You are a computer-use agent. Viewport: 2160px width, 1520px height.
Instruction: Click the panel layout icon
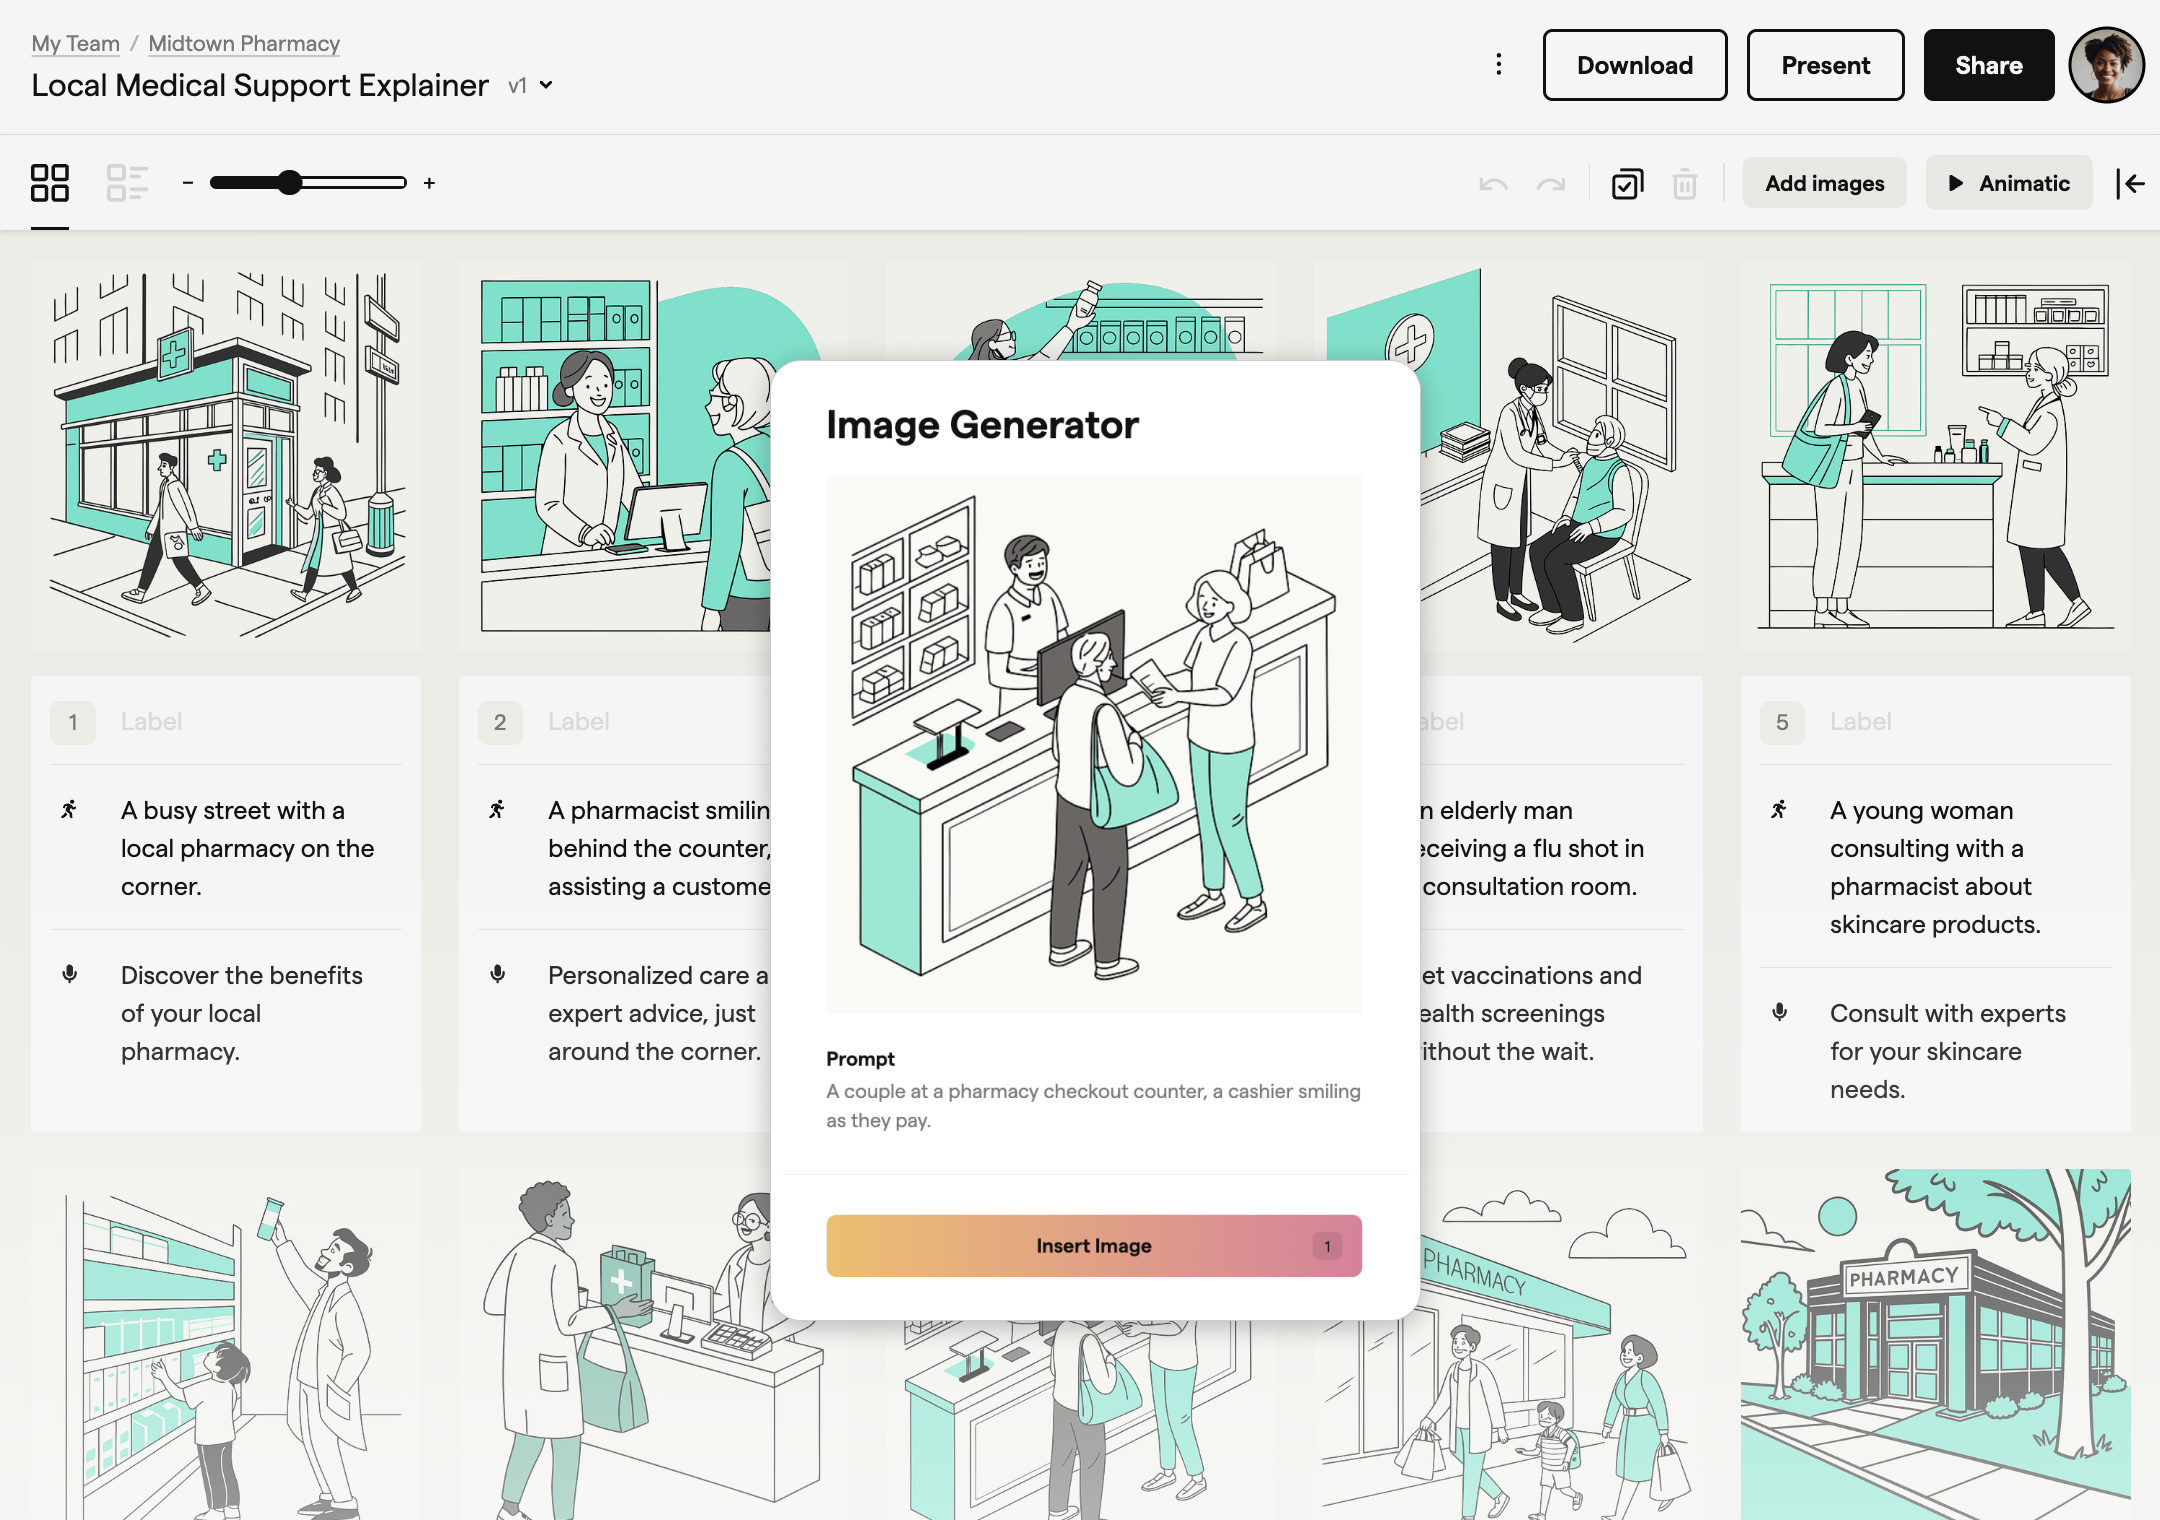click(x=127, y=183)
